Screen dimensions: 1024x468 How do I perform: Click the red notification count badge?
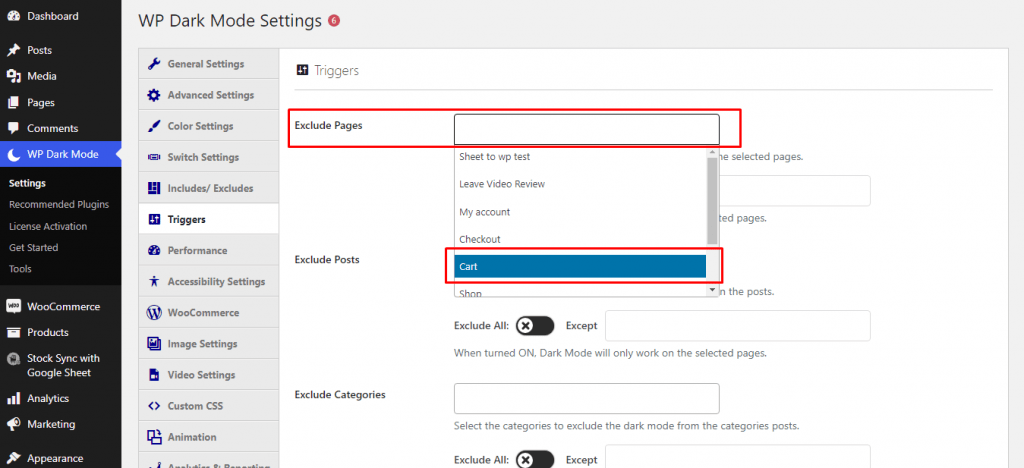point(334,21)
